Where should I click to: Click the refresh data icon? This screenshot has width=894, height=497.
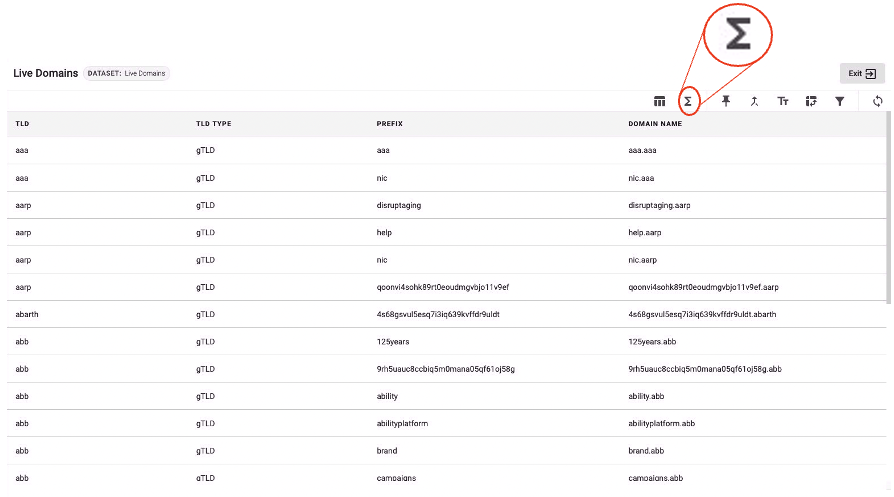pos(878,101)
